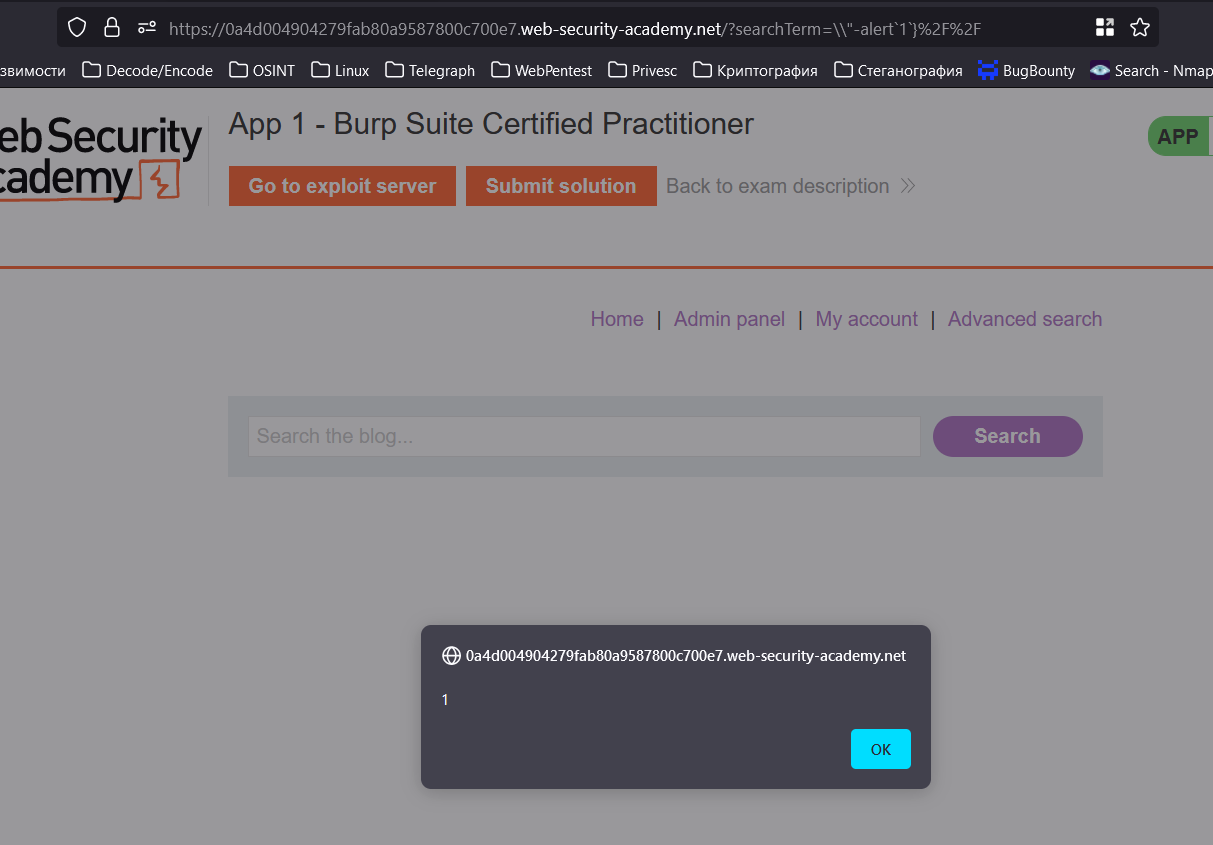Click the green APP status badge
The image size is (1213, 845).
pyautogui.click(x=1180, y=137)
